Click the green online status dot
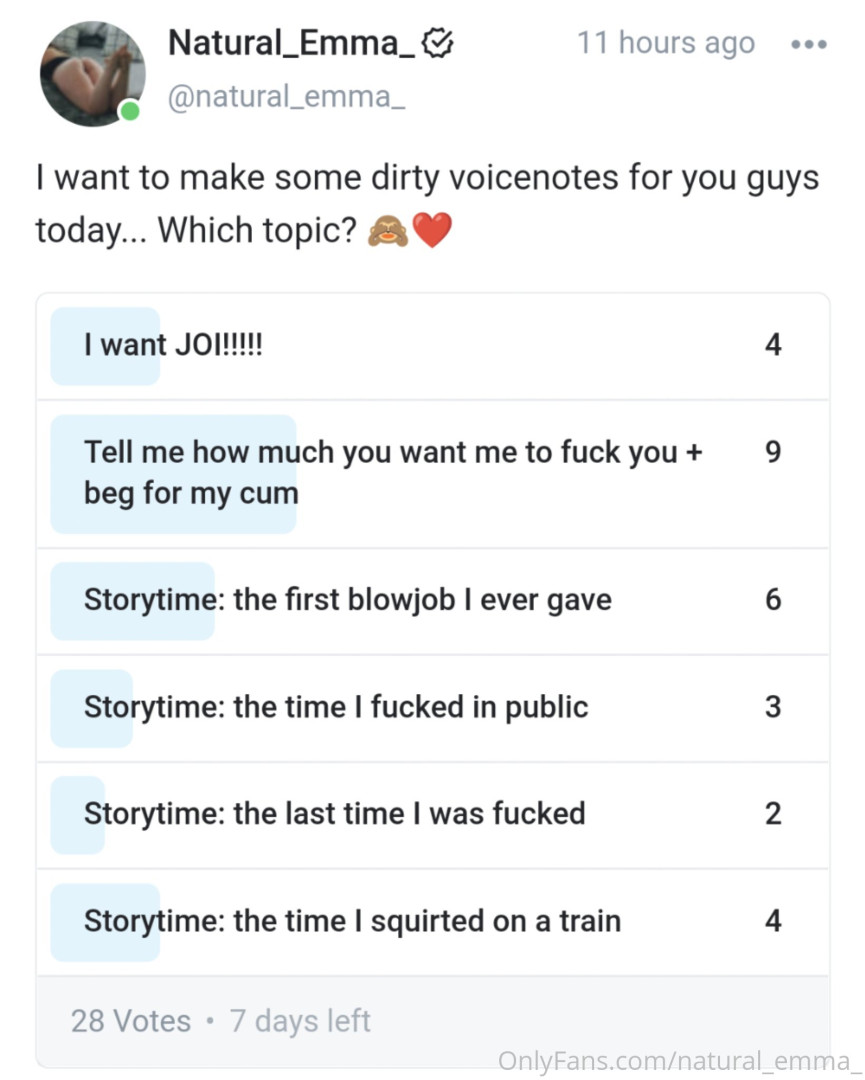The height and width of the screenshot is (1080, 865). [130, 111]
